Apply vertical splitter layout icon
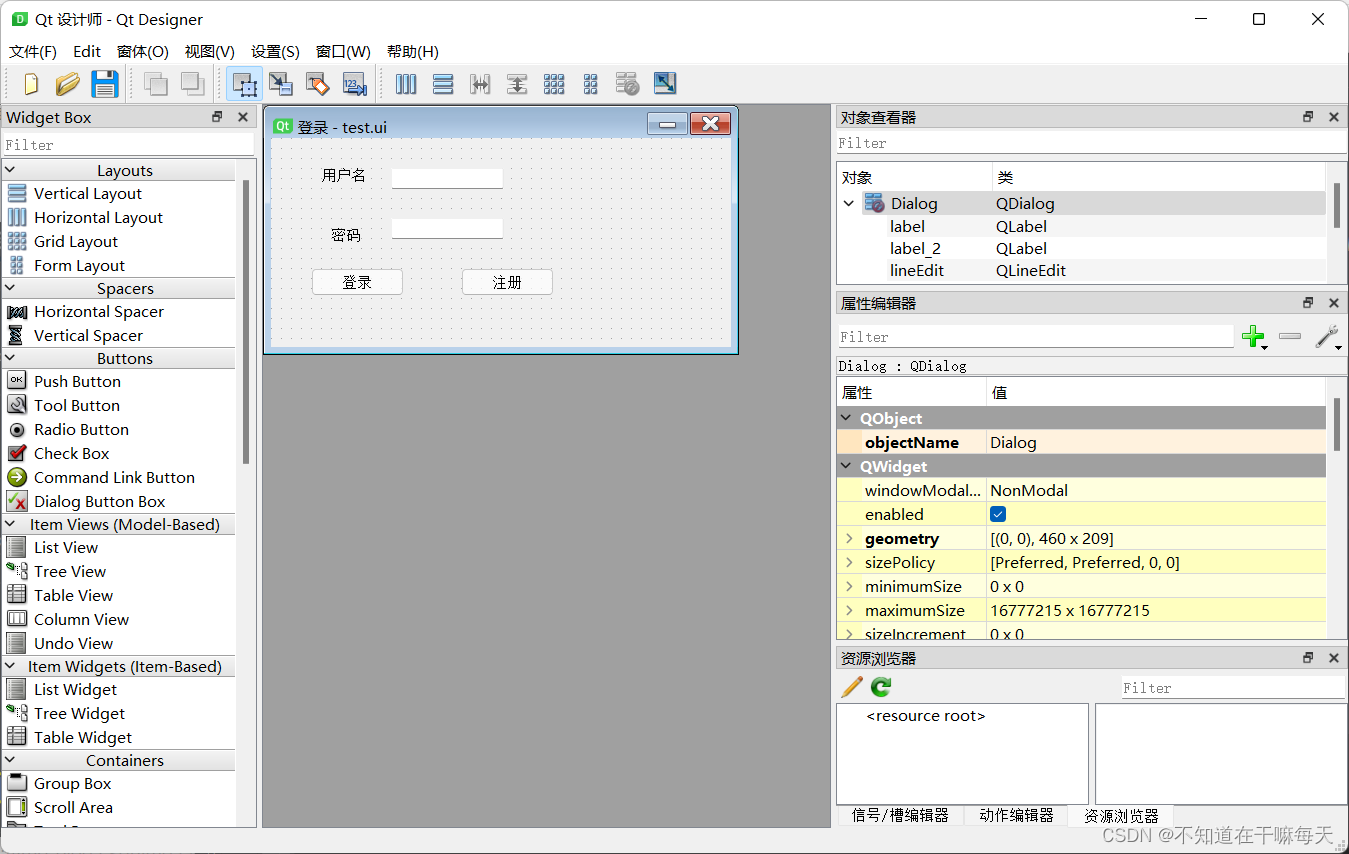1349x854 pixels. tap(517, 84)
